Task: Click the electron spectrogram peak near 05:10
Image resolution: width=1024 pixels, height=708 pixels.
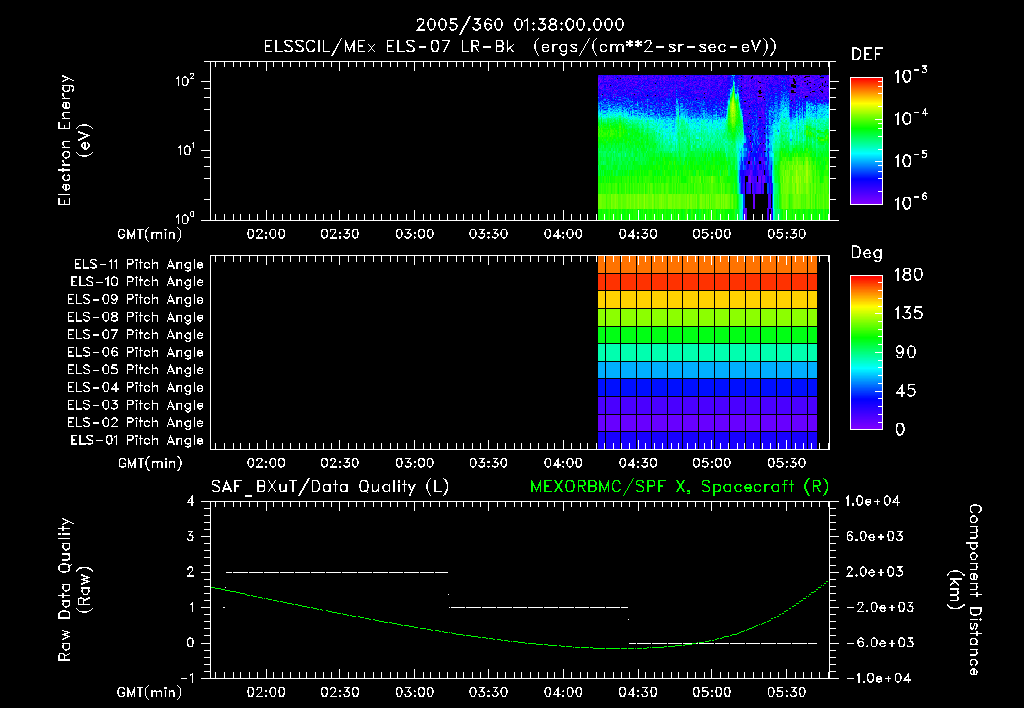Action: [733, 108]
